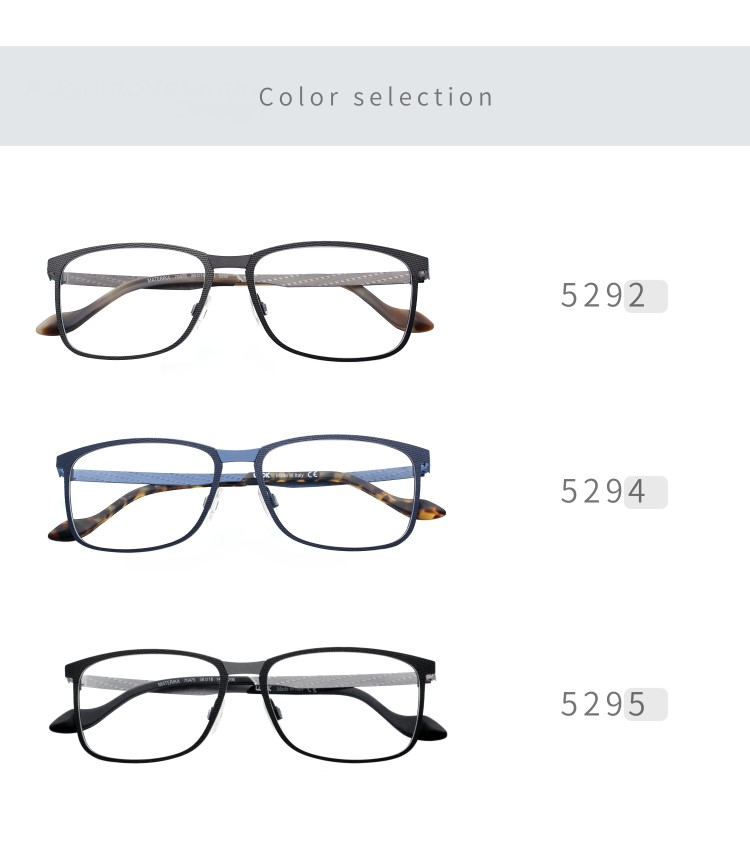Choose the blue glasses with tortoise temples
Viewport: 750px width, 854px height.
[x=246, y=493]
